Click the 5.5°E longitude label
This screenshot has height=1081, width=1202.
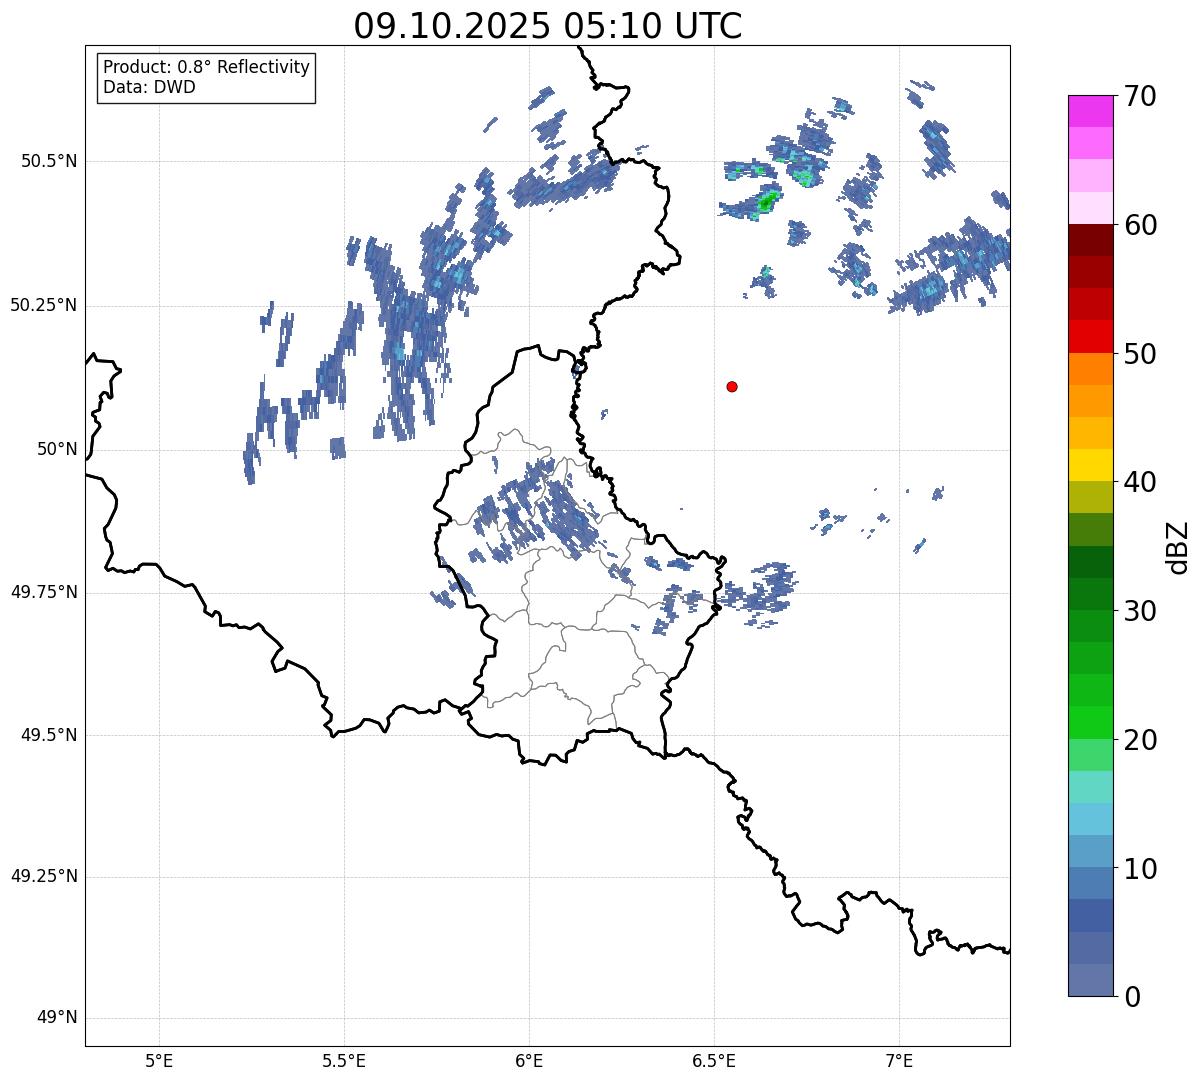[344, 1061]
